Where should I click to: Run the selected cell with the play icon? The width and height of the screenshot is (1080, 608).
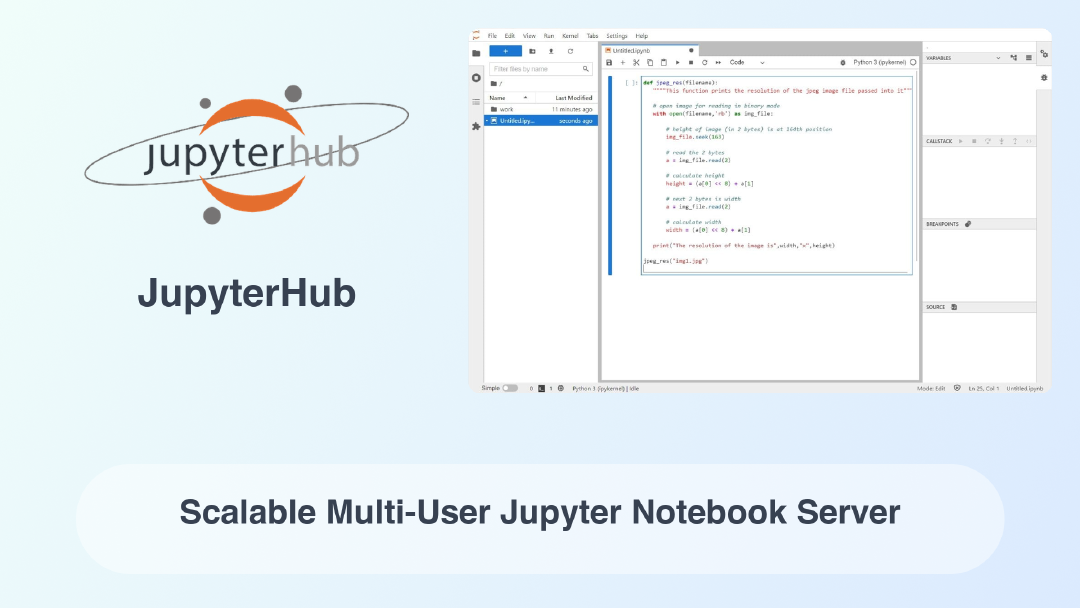(x=677, y=62)
